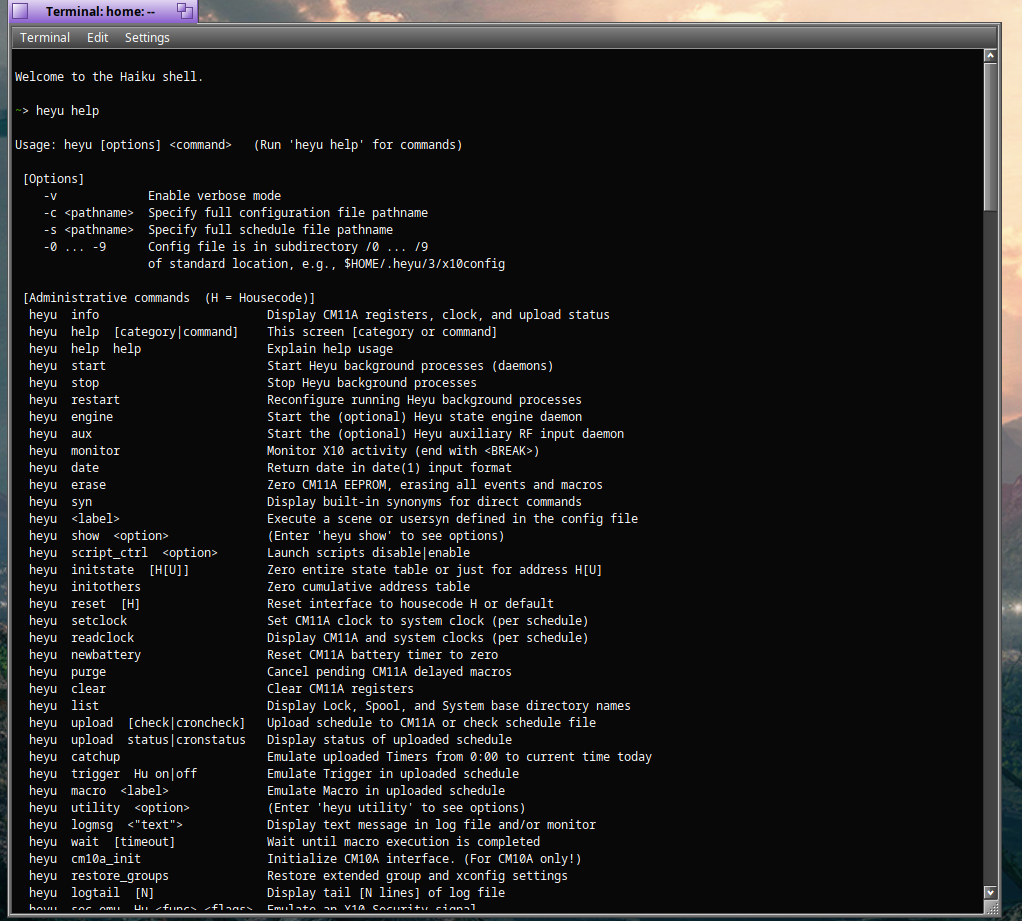
Task: Click the 'heyu purge' command
Action: (67, 671)
